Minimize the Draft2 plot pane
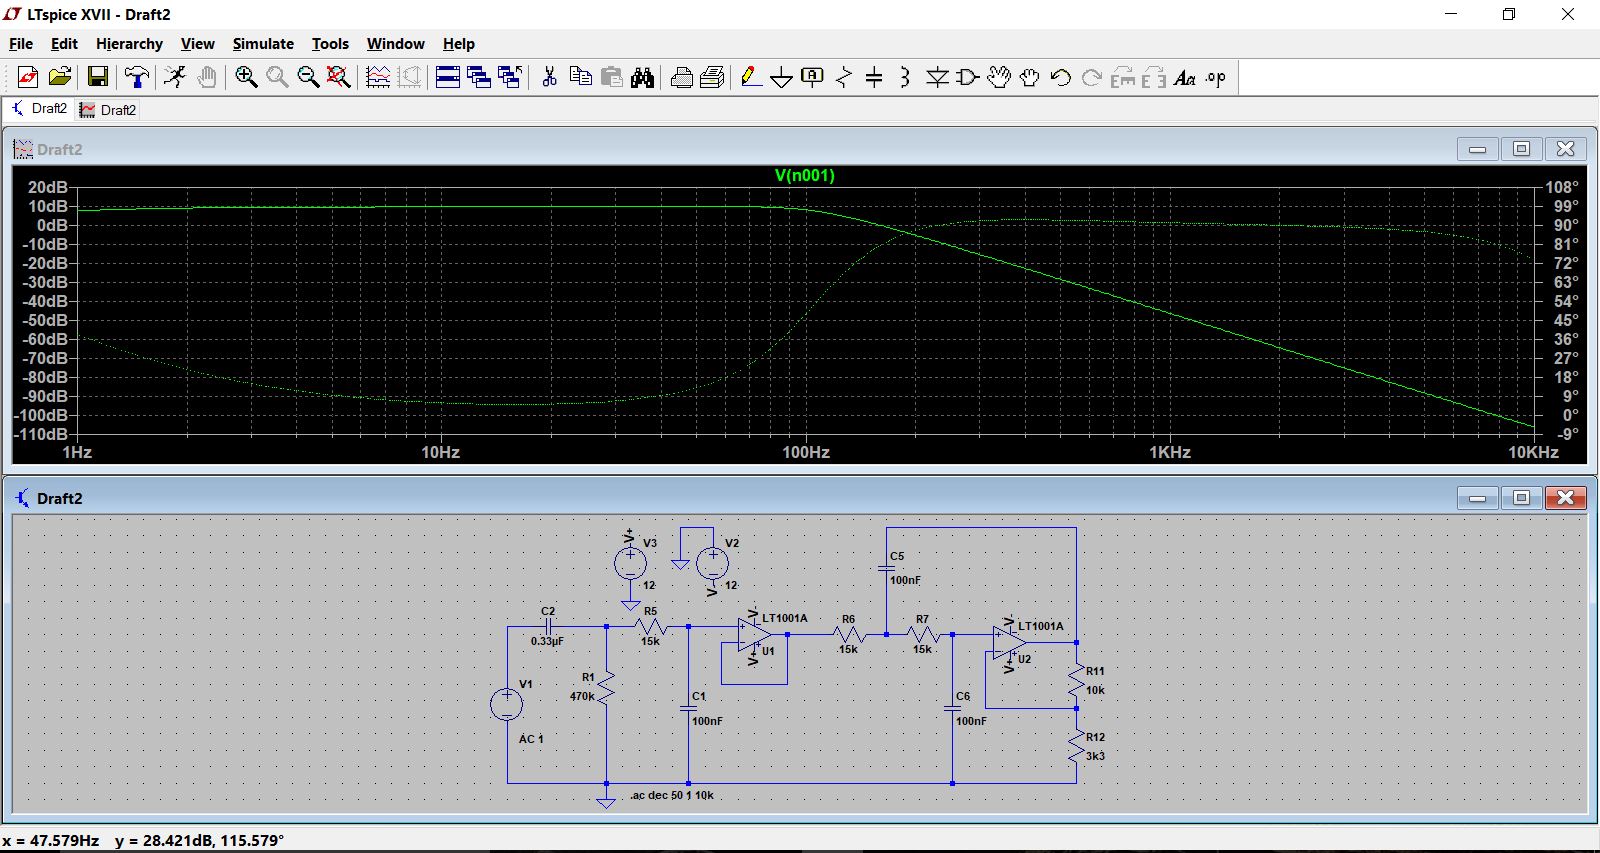 [x=1477, y=149]
